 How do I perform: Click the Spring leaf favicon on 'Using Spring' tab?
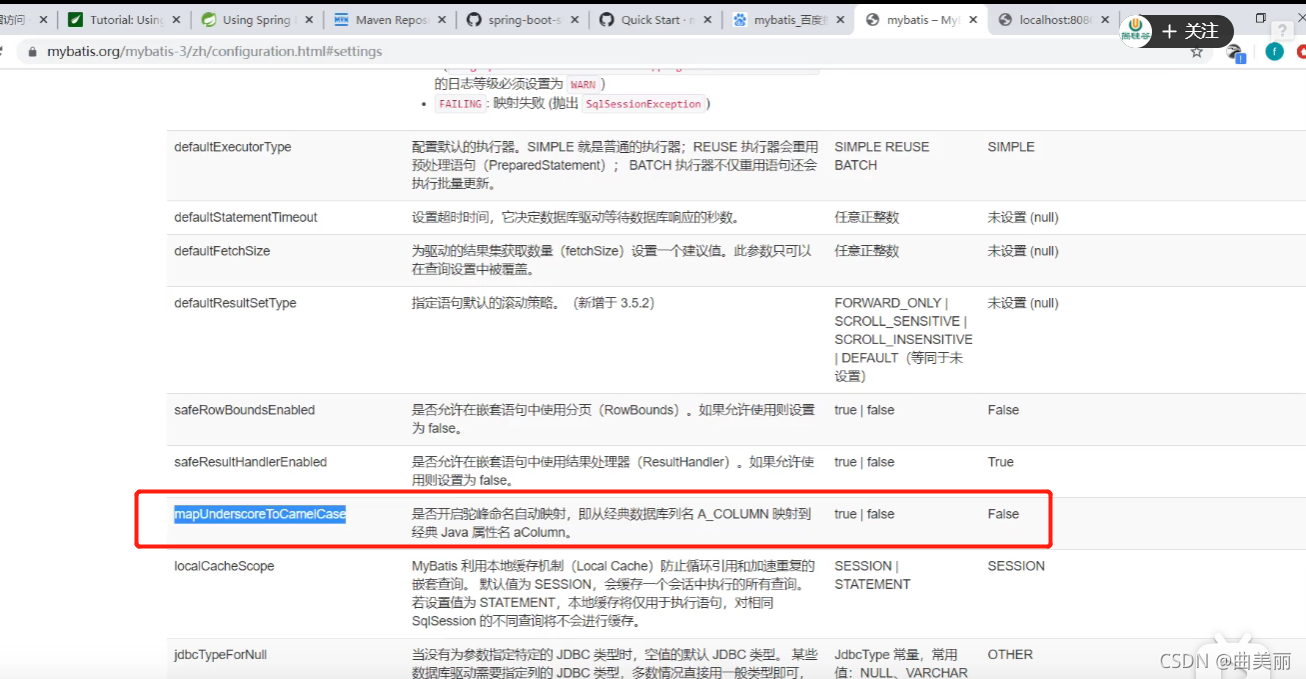[x=208, y=20]
